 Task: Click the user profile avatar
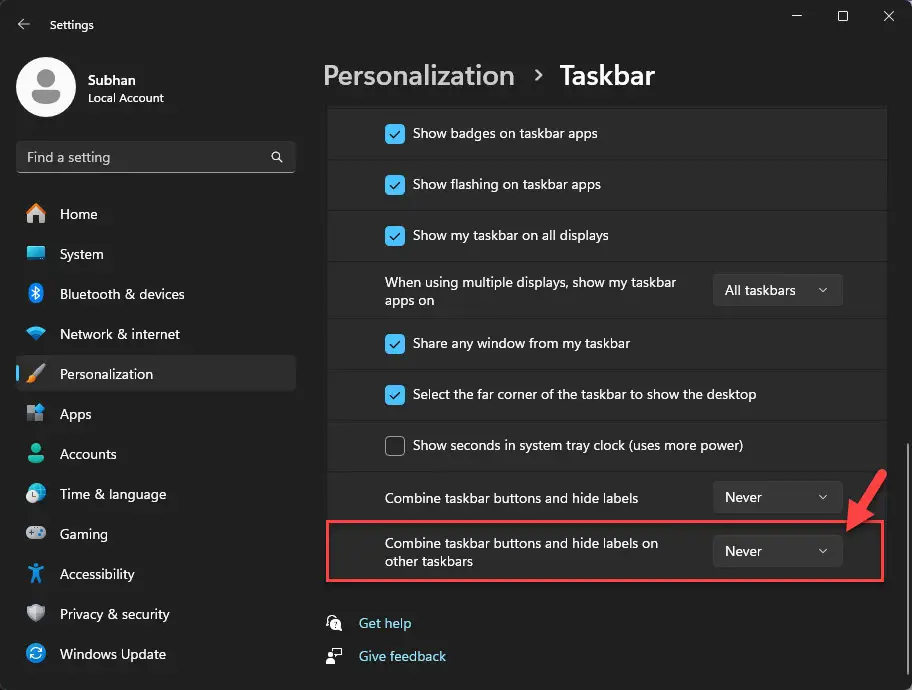46,87
